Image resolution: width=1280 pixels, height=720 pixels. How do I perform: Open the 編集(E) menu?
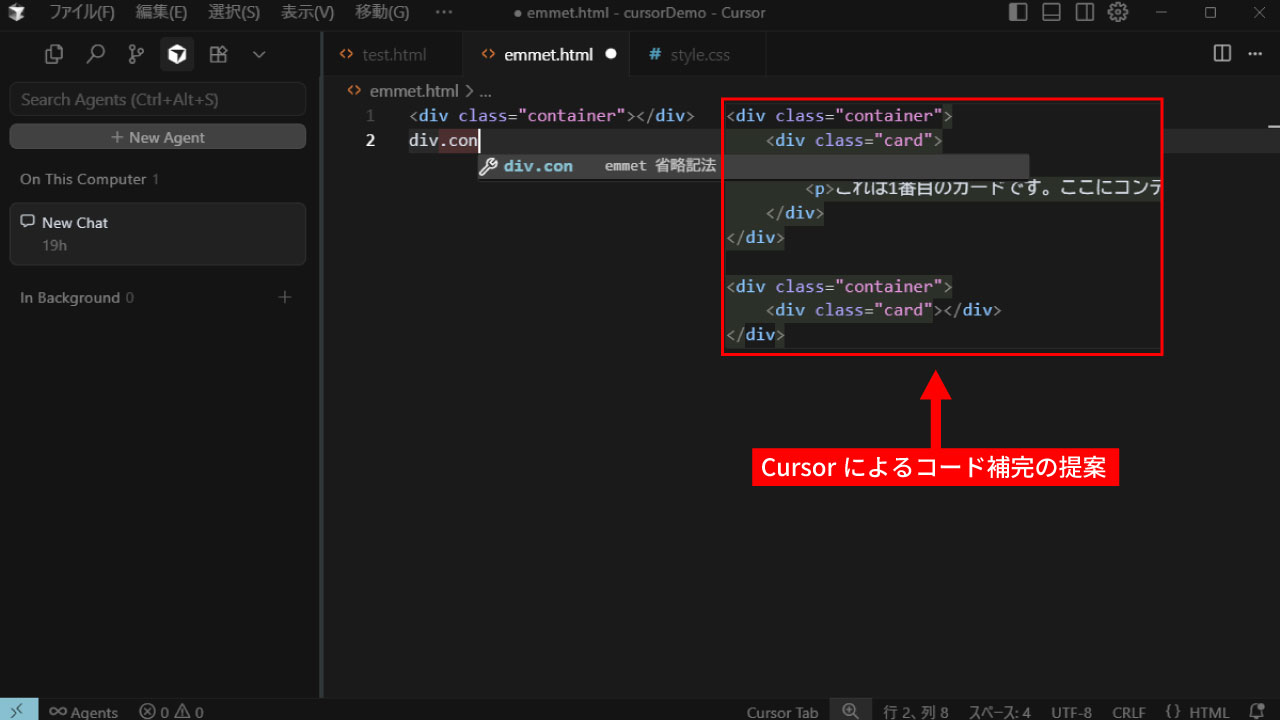[x=161, y=13]
